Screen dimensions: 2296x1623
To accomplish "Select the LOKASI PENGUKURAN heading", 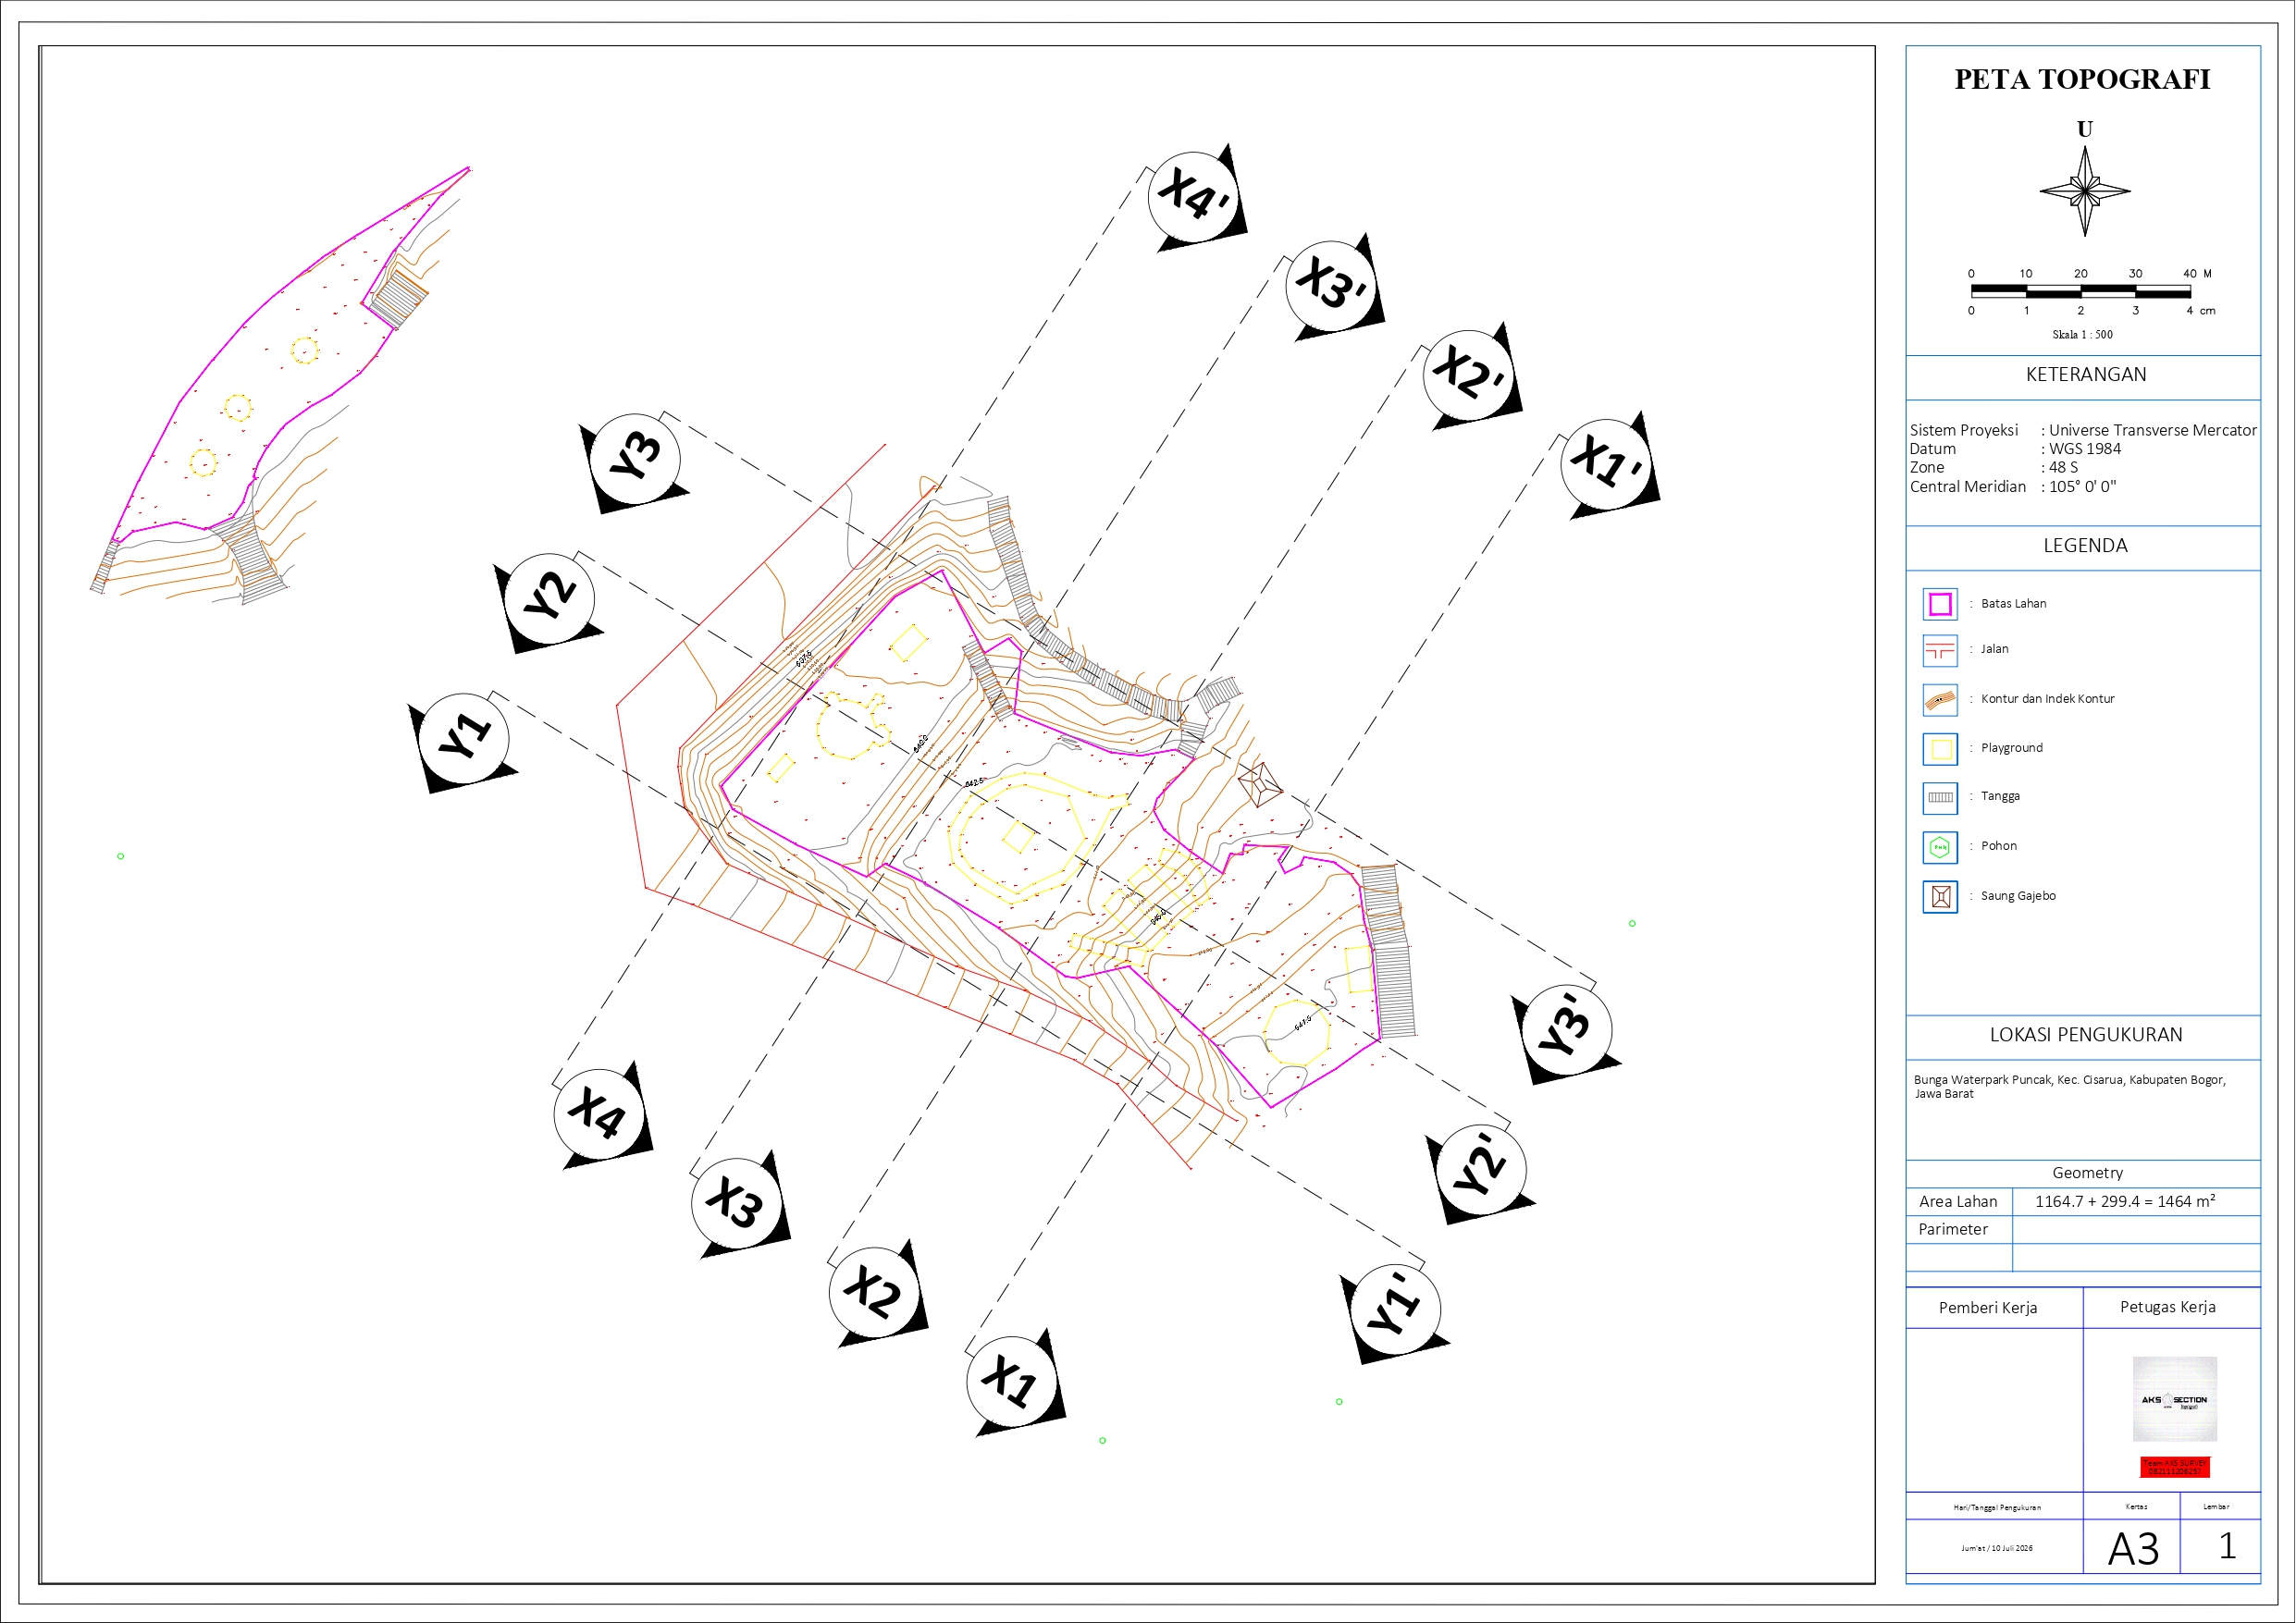I will [2085, 1035].
